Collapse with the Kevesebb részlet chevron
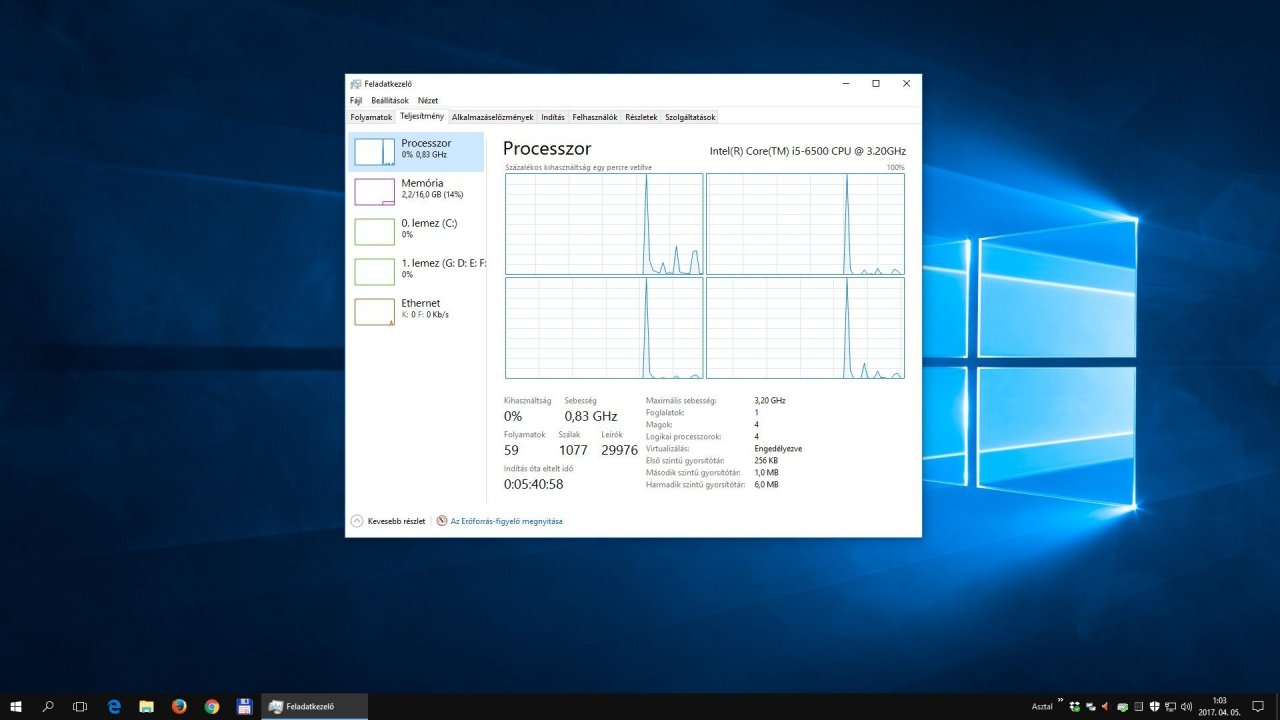This screenshot has height=720, width=1280. coord(357,521)
